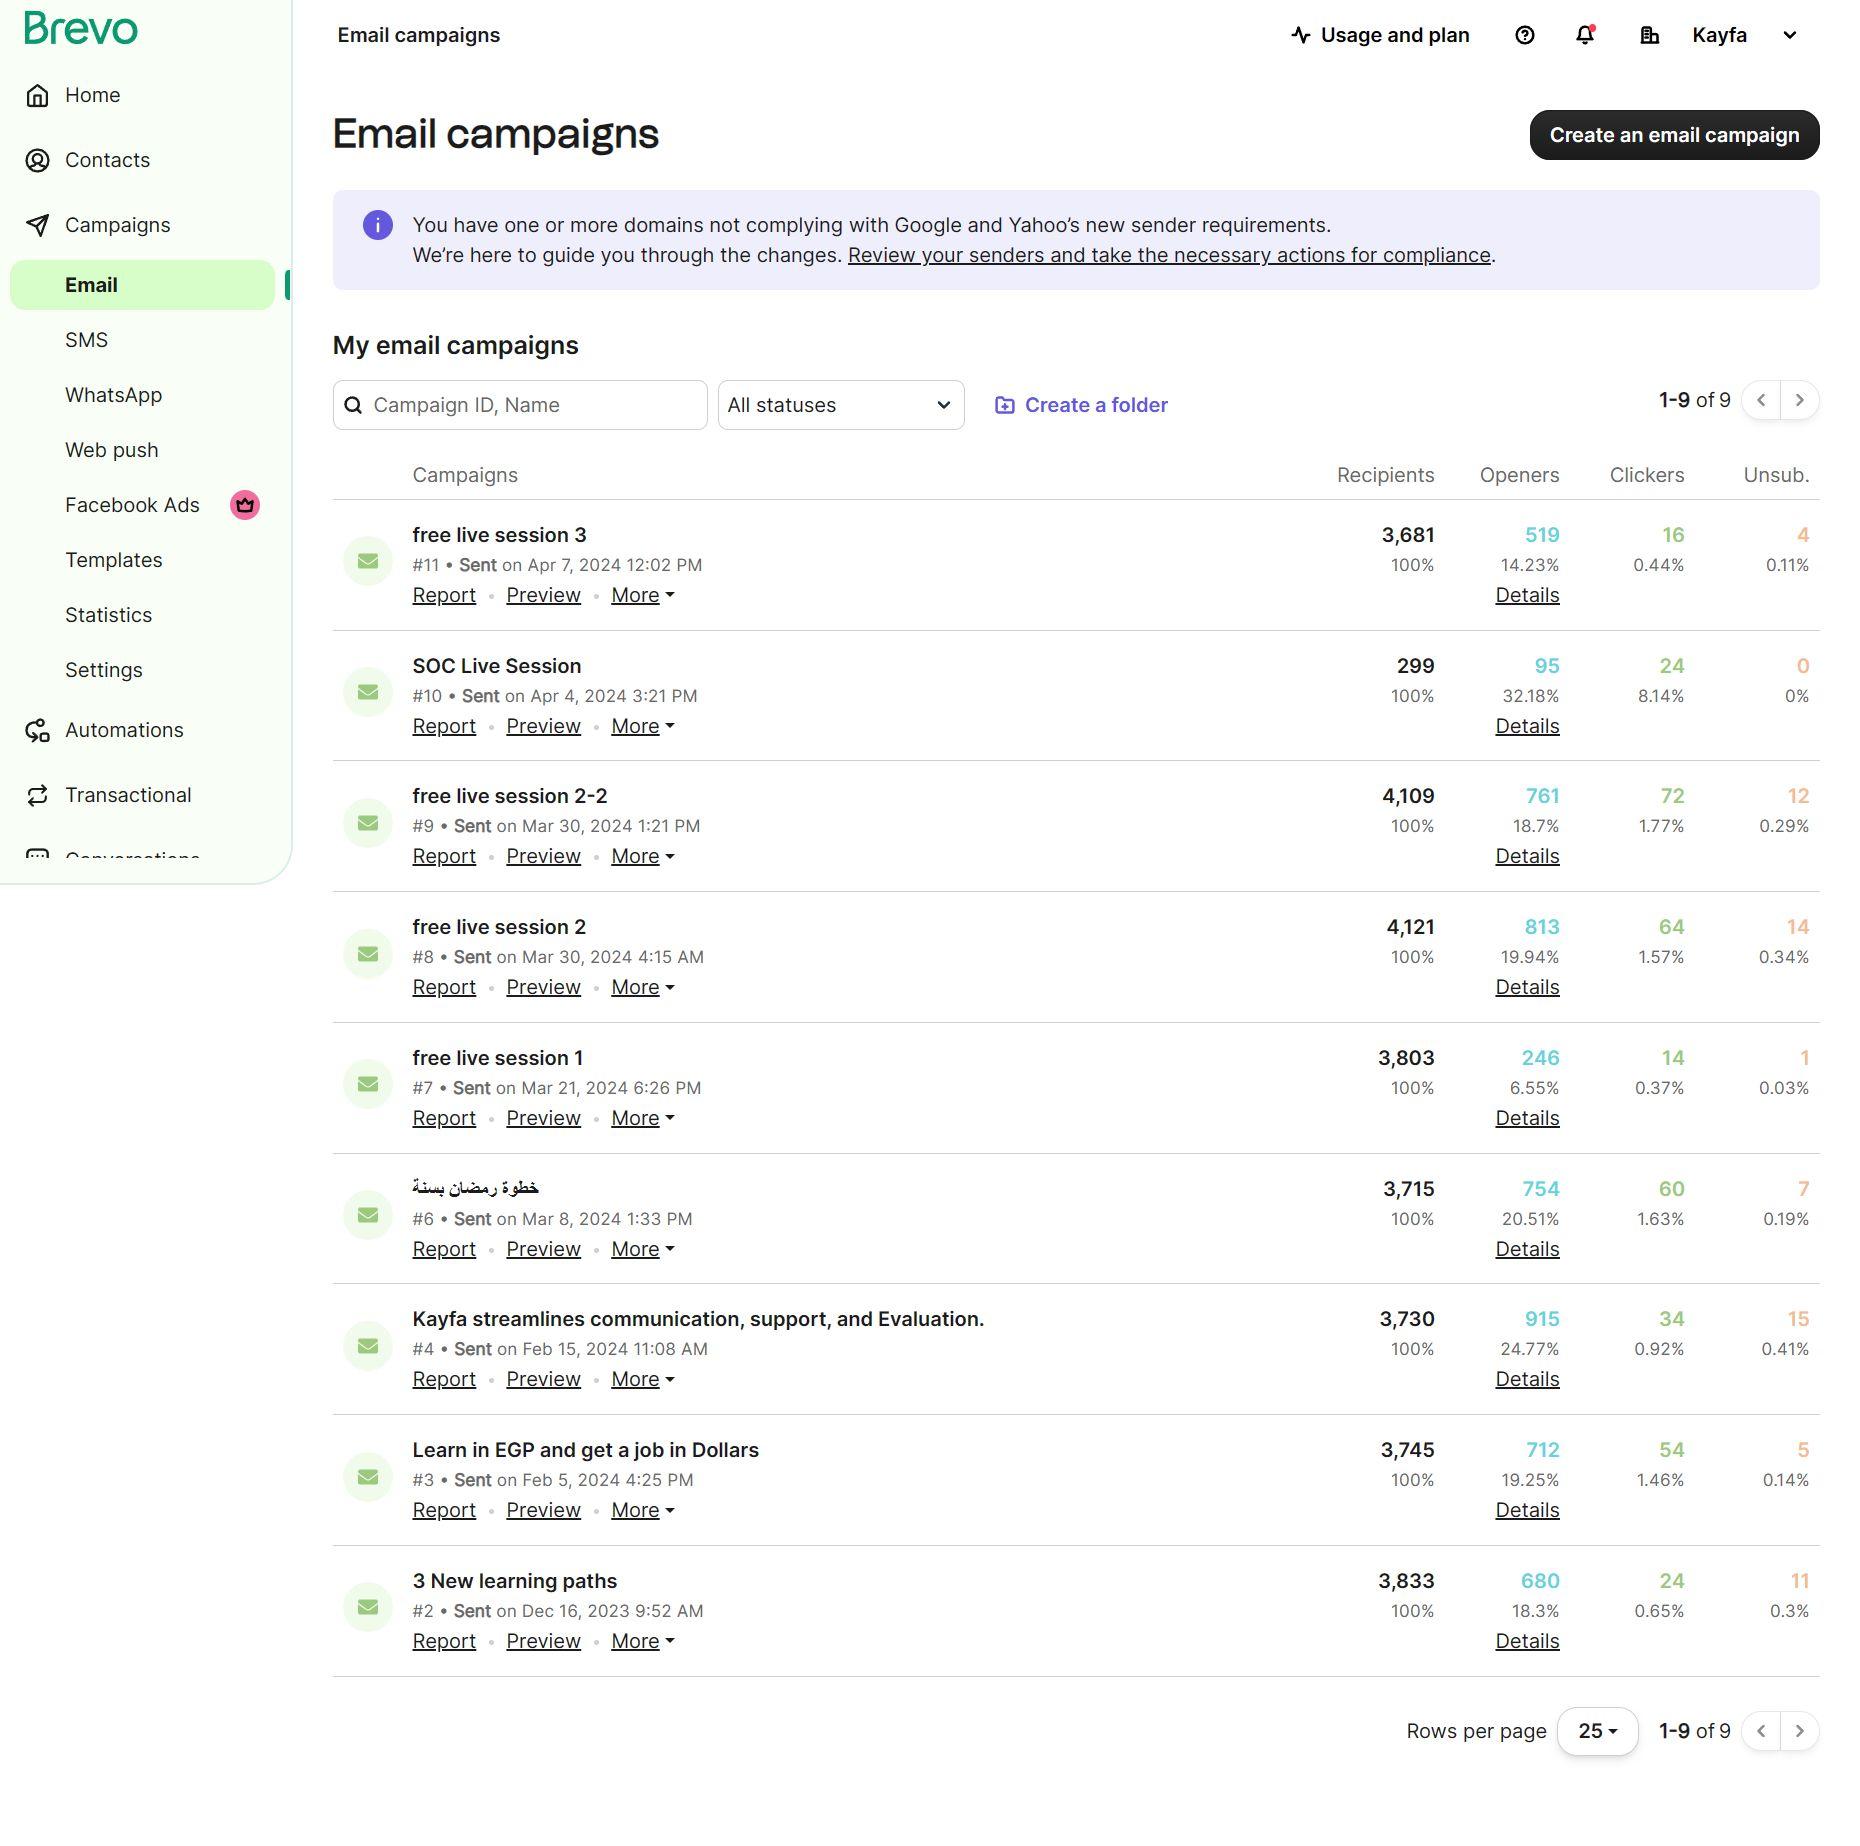Go to Templates in sidebar
This screenshot has height=1846, width=1860.
114,560
